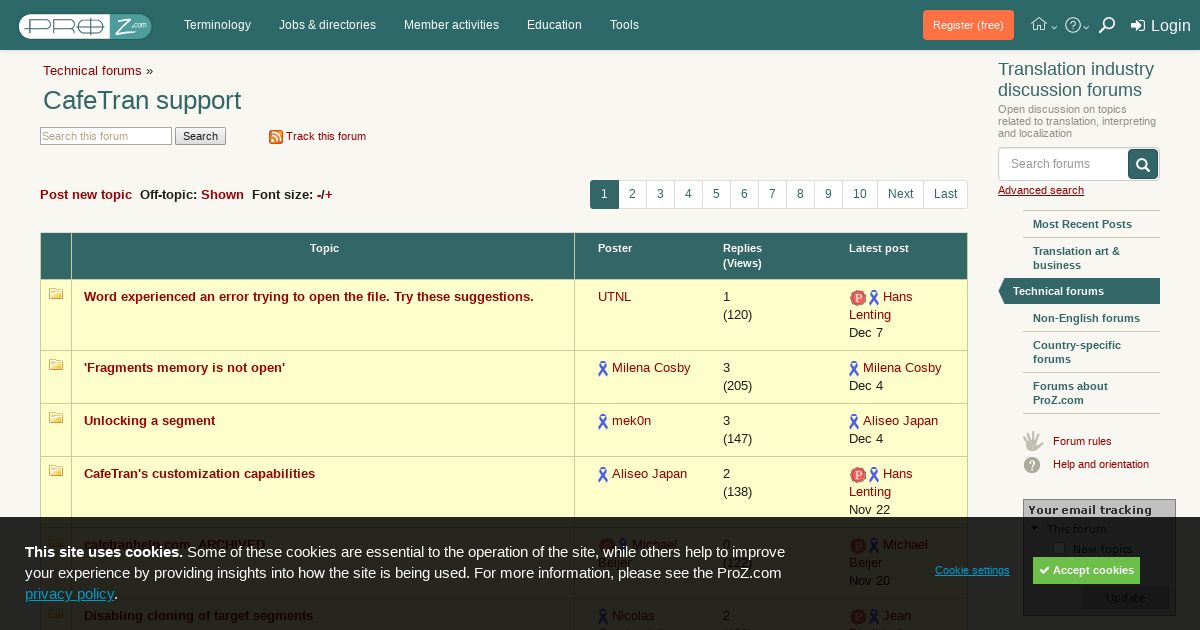The width and height of the screenshot is (1200, 630).
Task: Select Most Recent Posts in sidebar
Action: coord(1082,224)
